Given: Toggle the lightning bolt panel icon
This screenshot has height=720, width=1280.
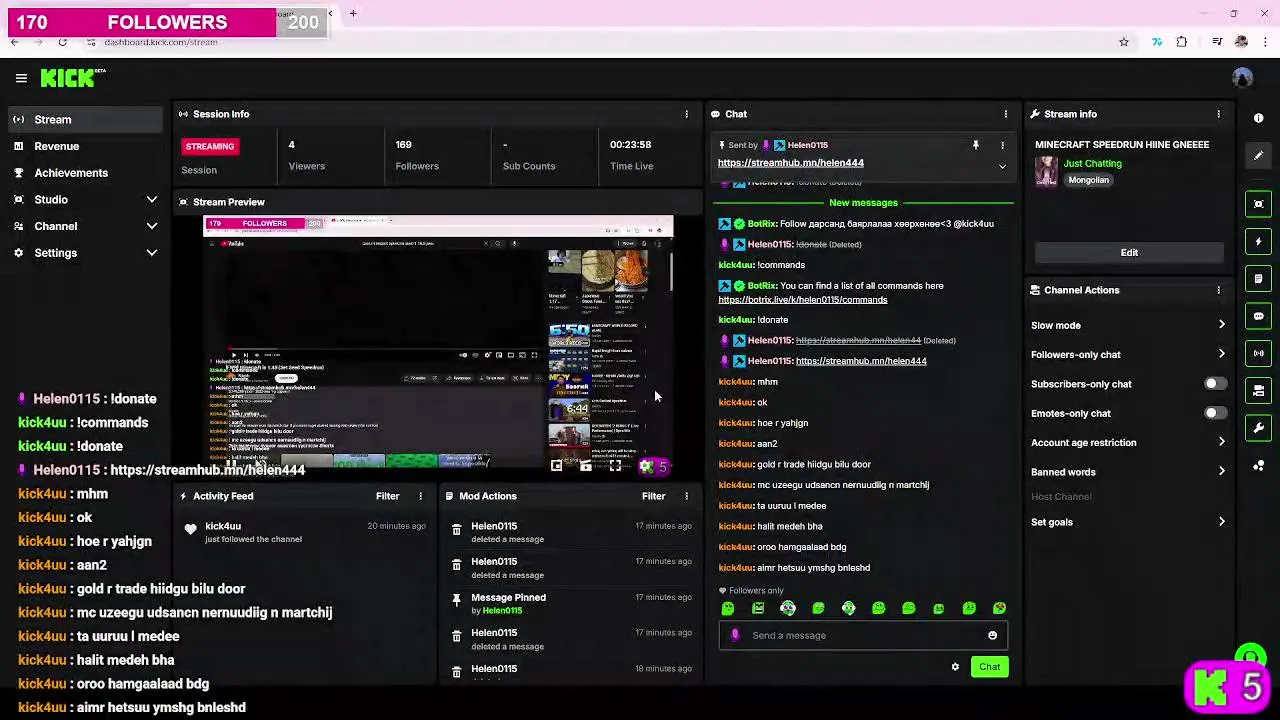Looking at the screenshot, I should pos(1259,241).
